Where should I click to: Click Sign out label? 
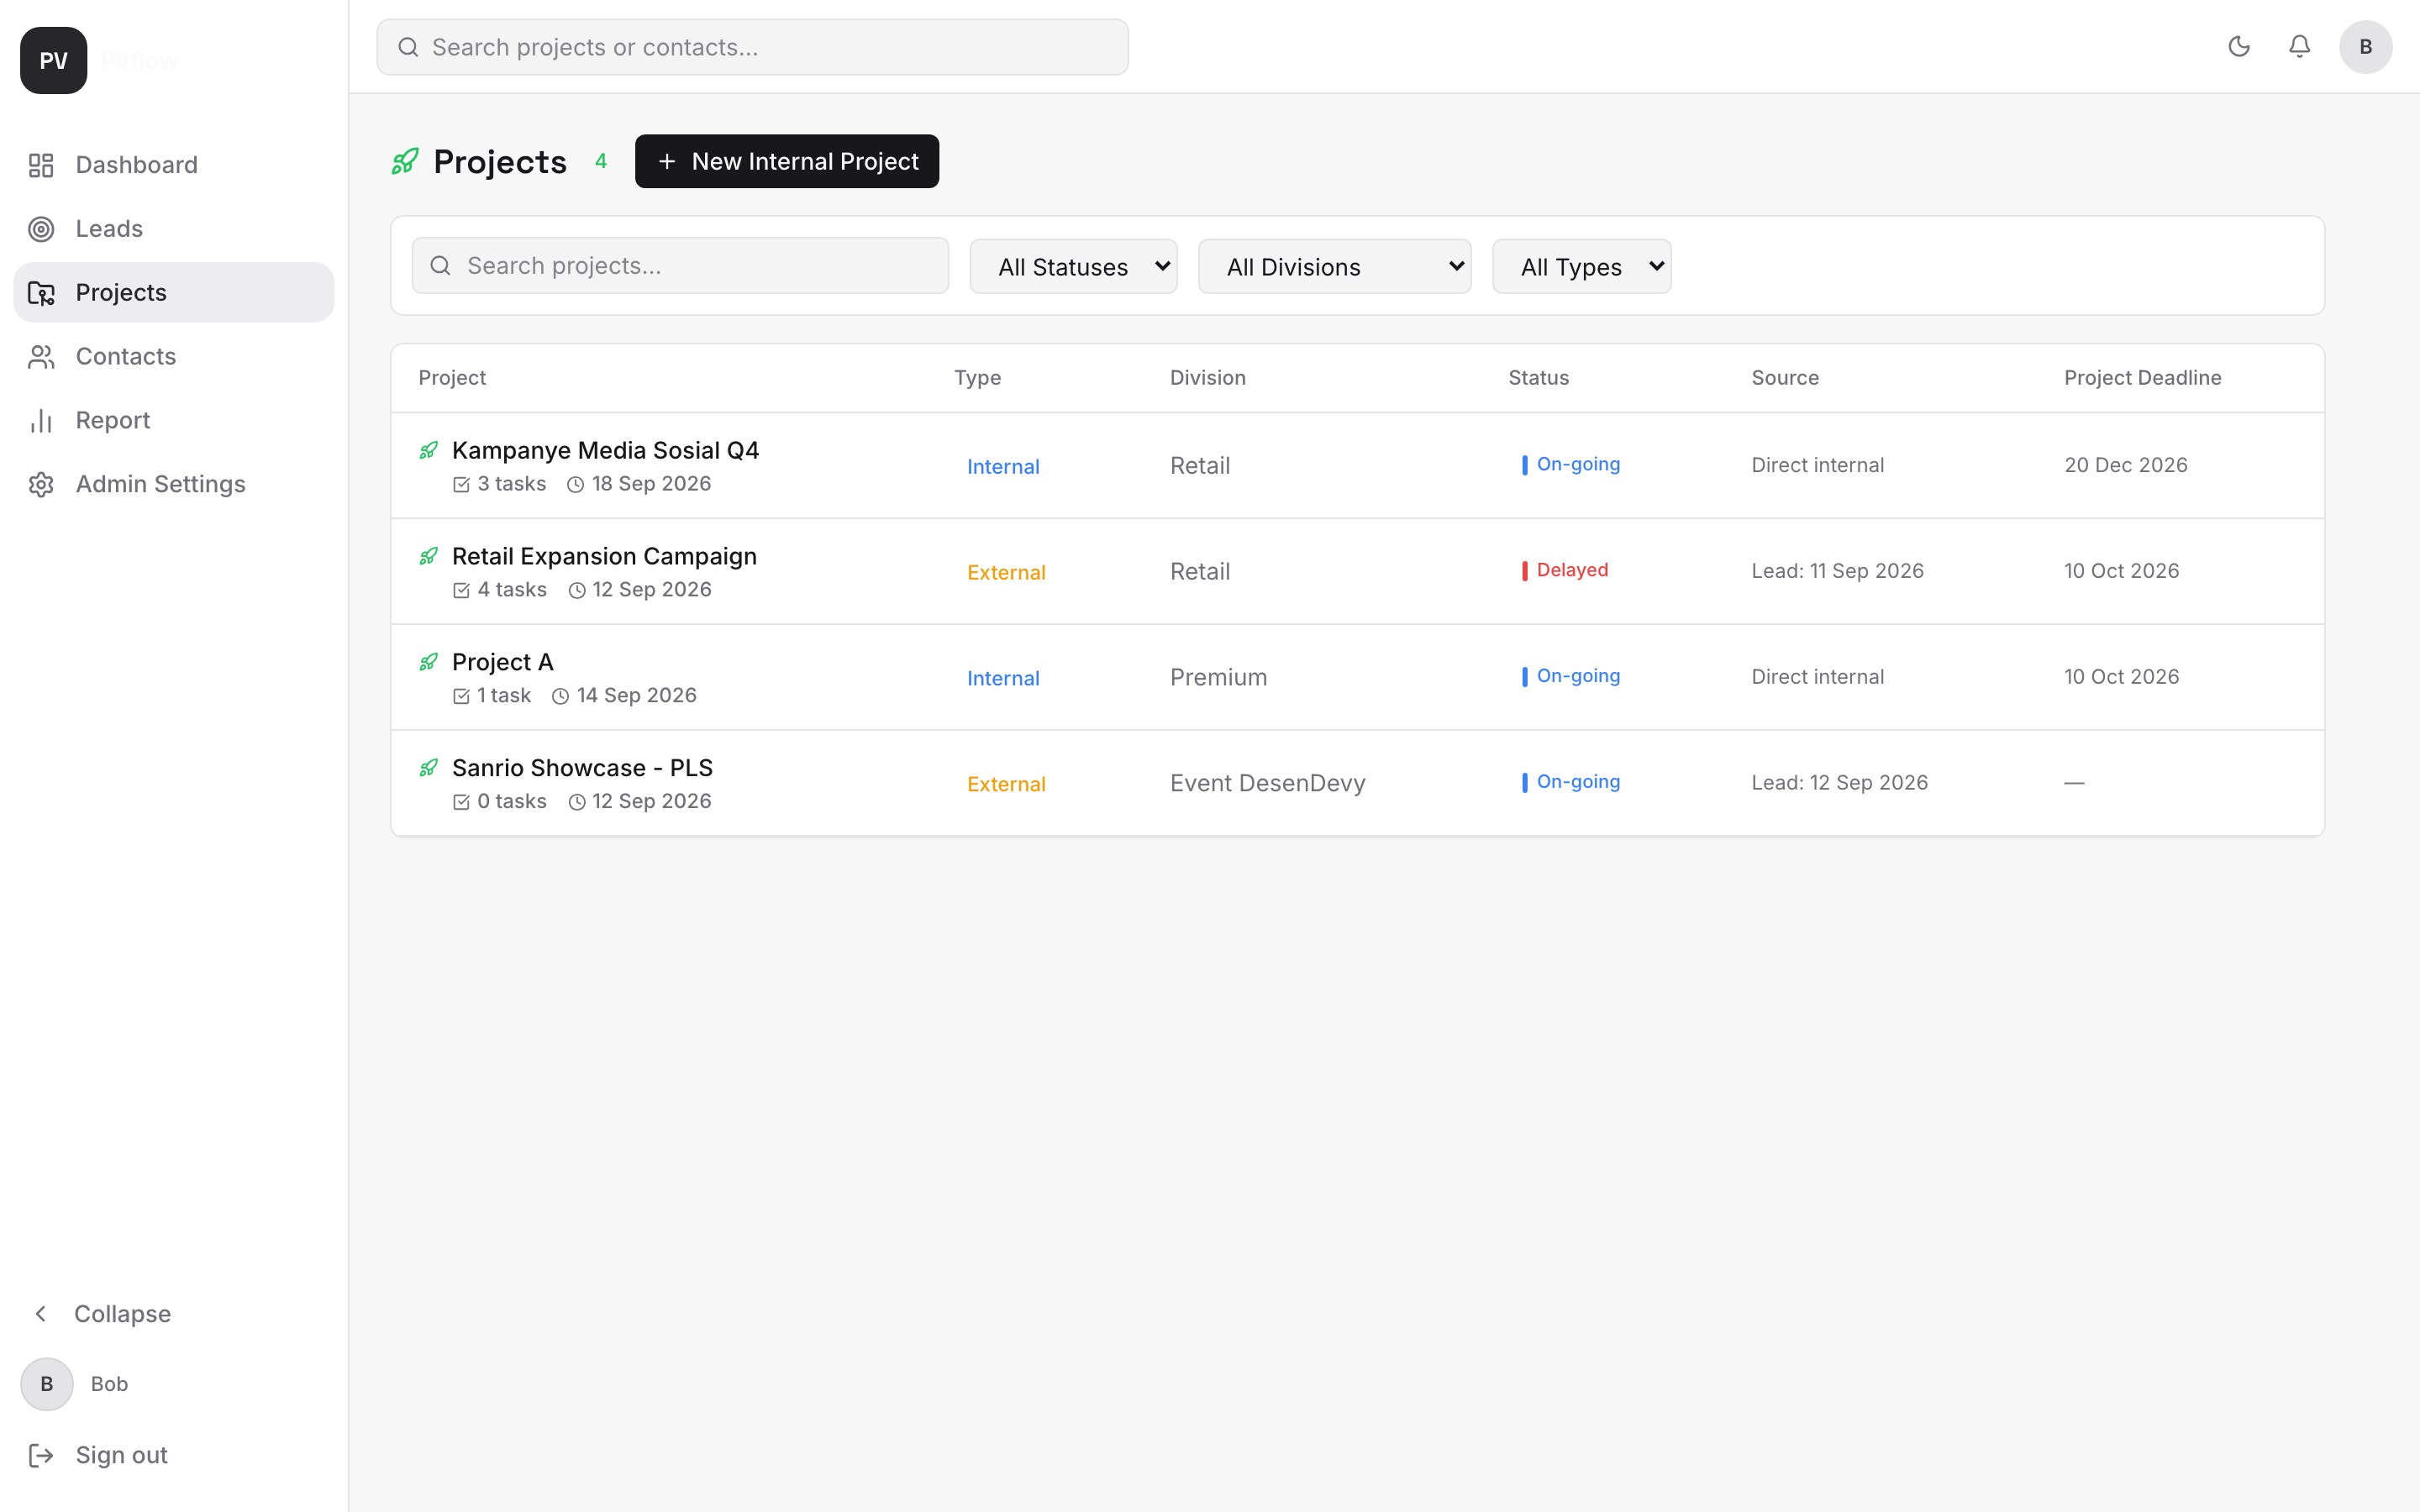(x=121, y=1455)
